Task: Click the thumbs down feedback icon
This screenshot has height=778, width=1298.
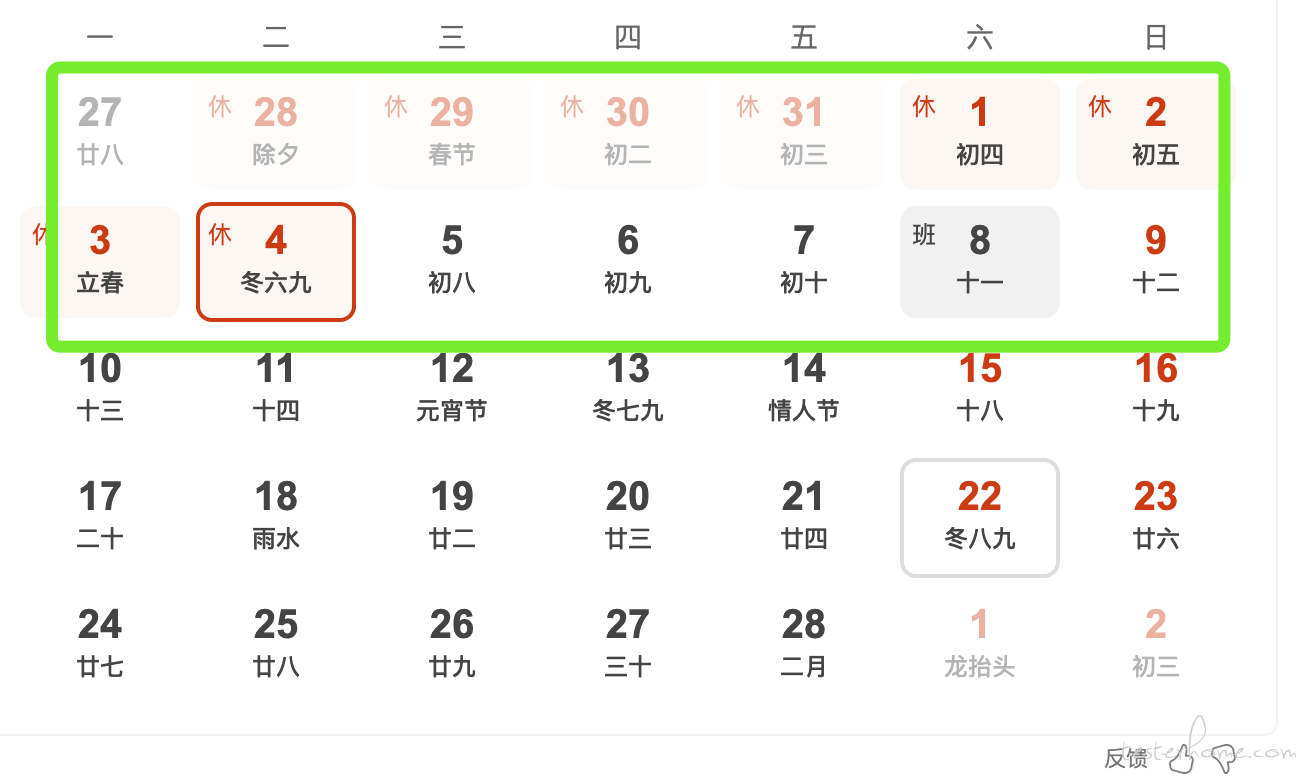Action: [x=1224, y=759]
